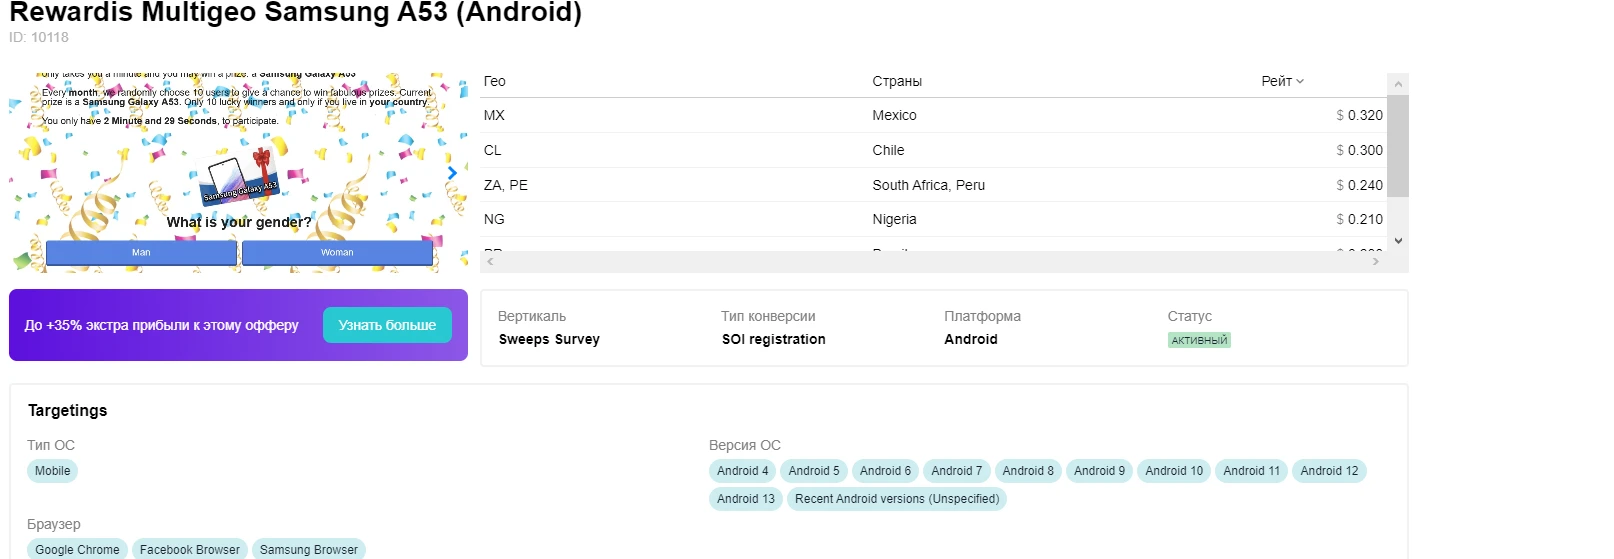Screen dimensions: 1614x559
Task: Click the Android 9 version tag
Action: point(1100,471)
